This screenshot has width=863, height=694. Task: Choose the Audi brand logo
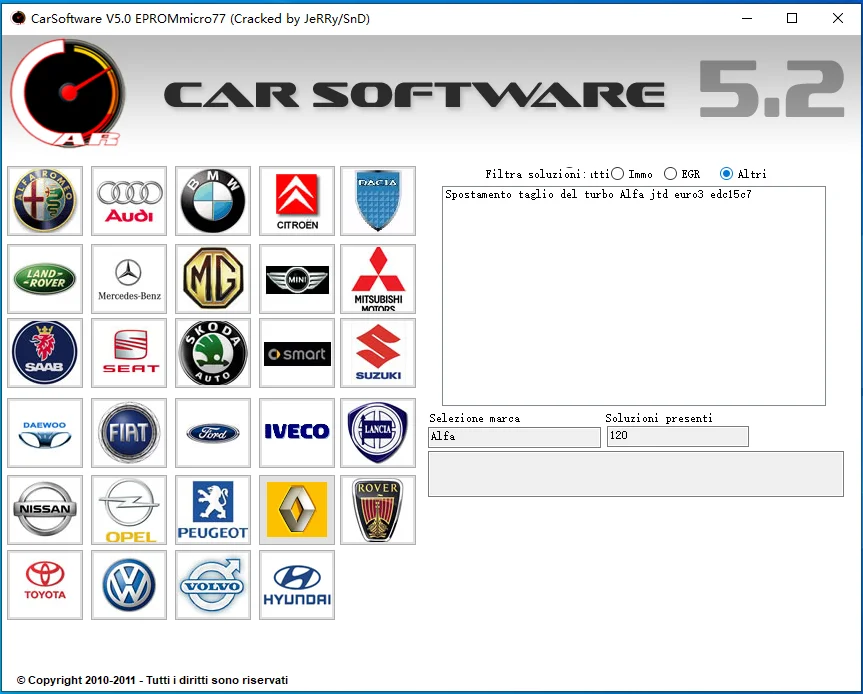click(x=129, y=201)
